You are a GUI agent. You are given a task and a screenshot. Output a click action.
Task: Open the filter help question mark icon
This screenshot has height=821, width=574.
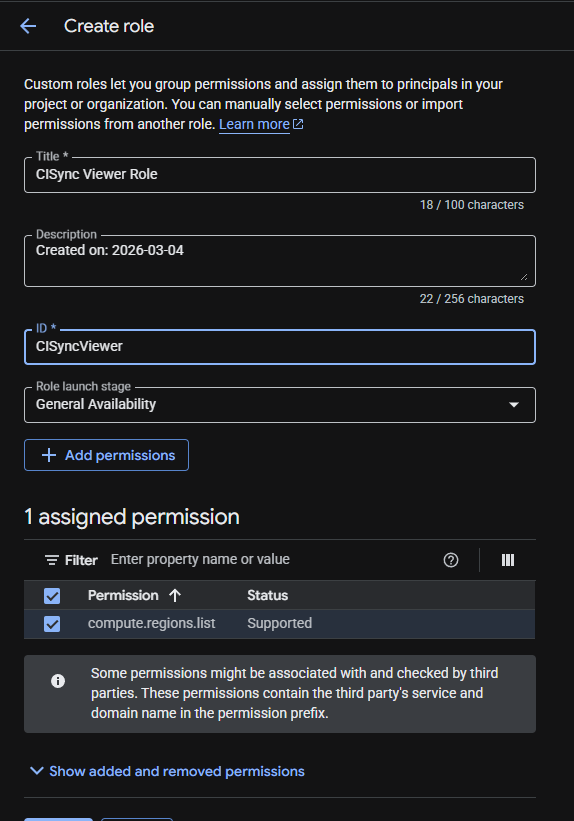(450, 560)
